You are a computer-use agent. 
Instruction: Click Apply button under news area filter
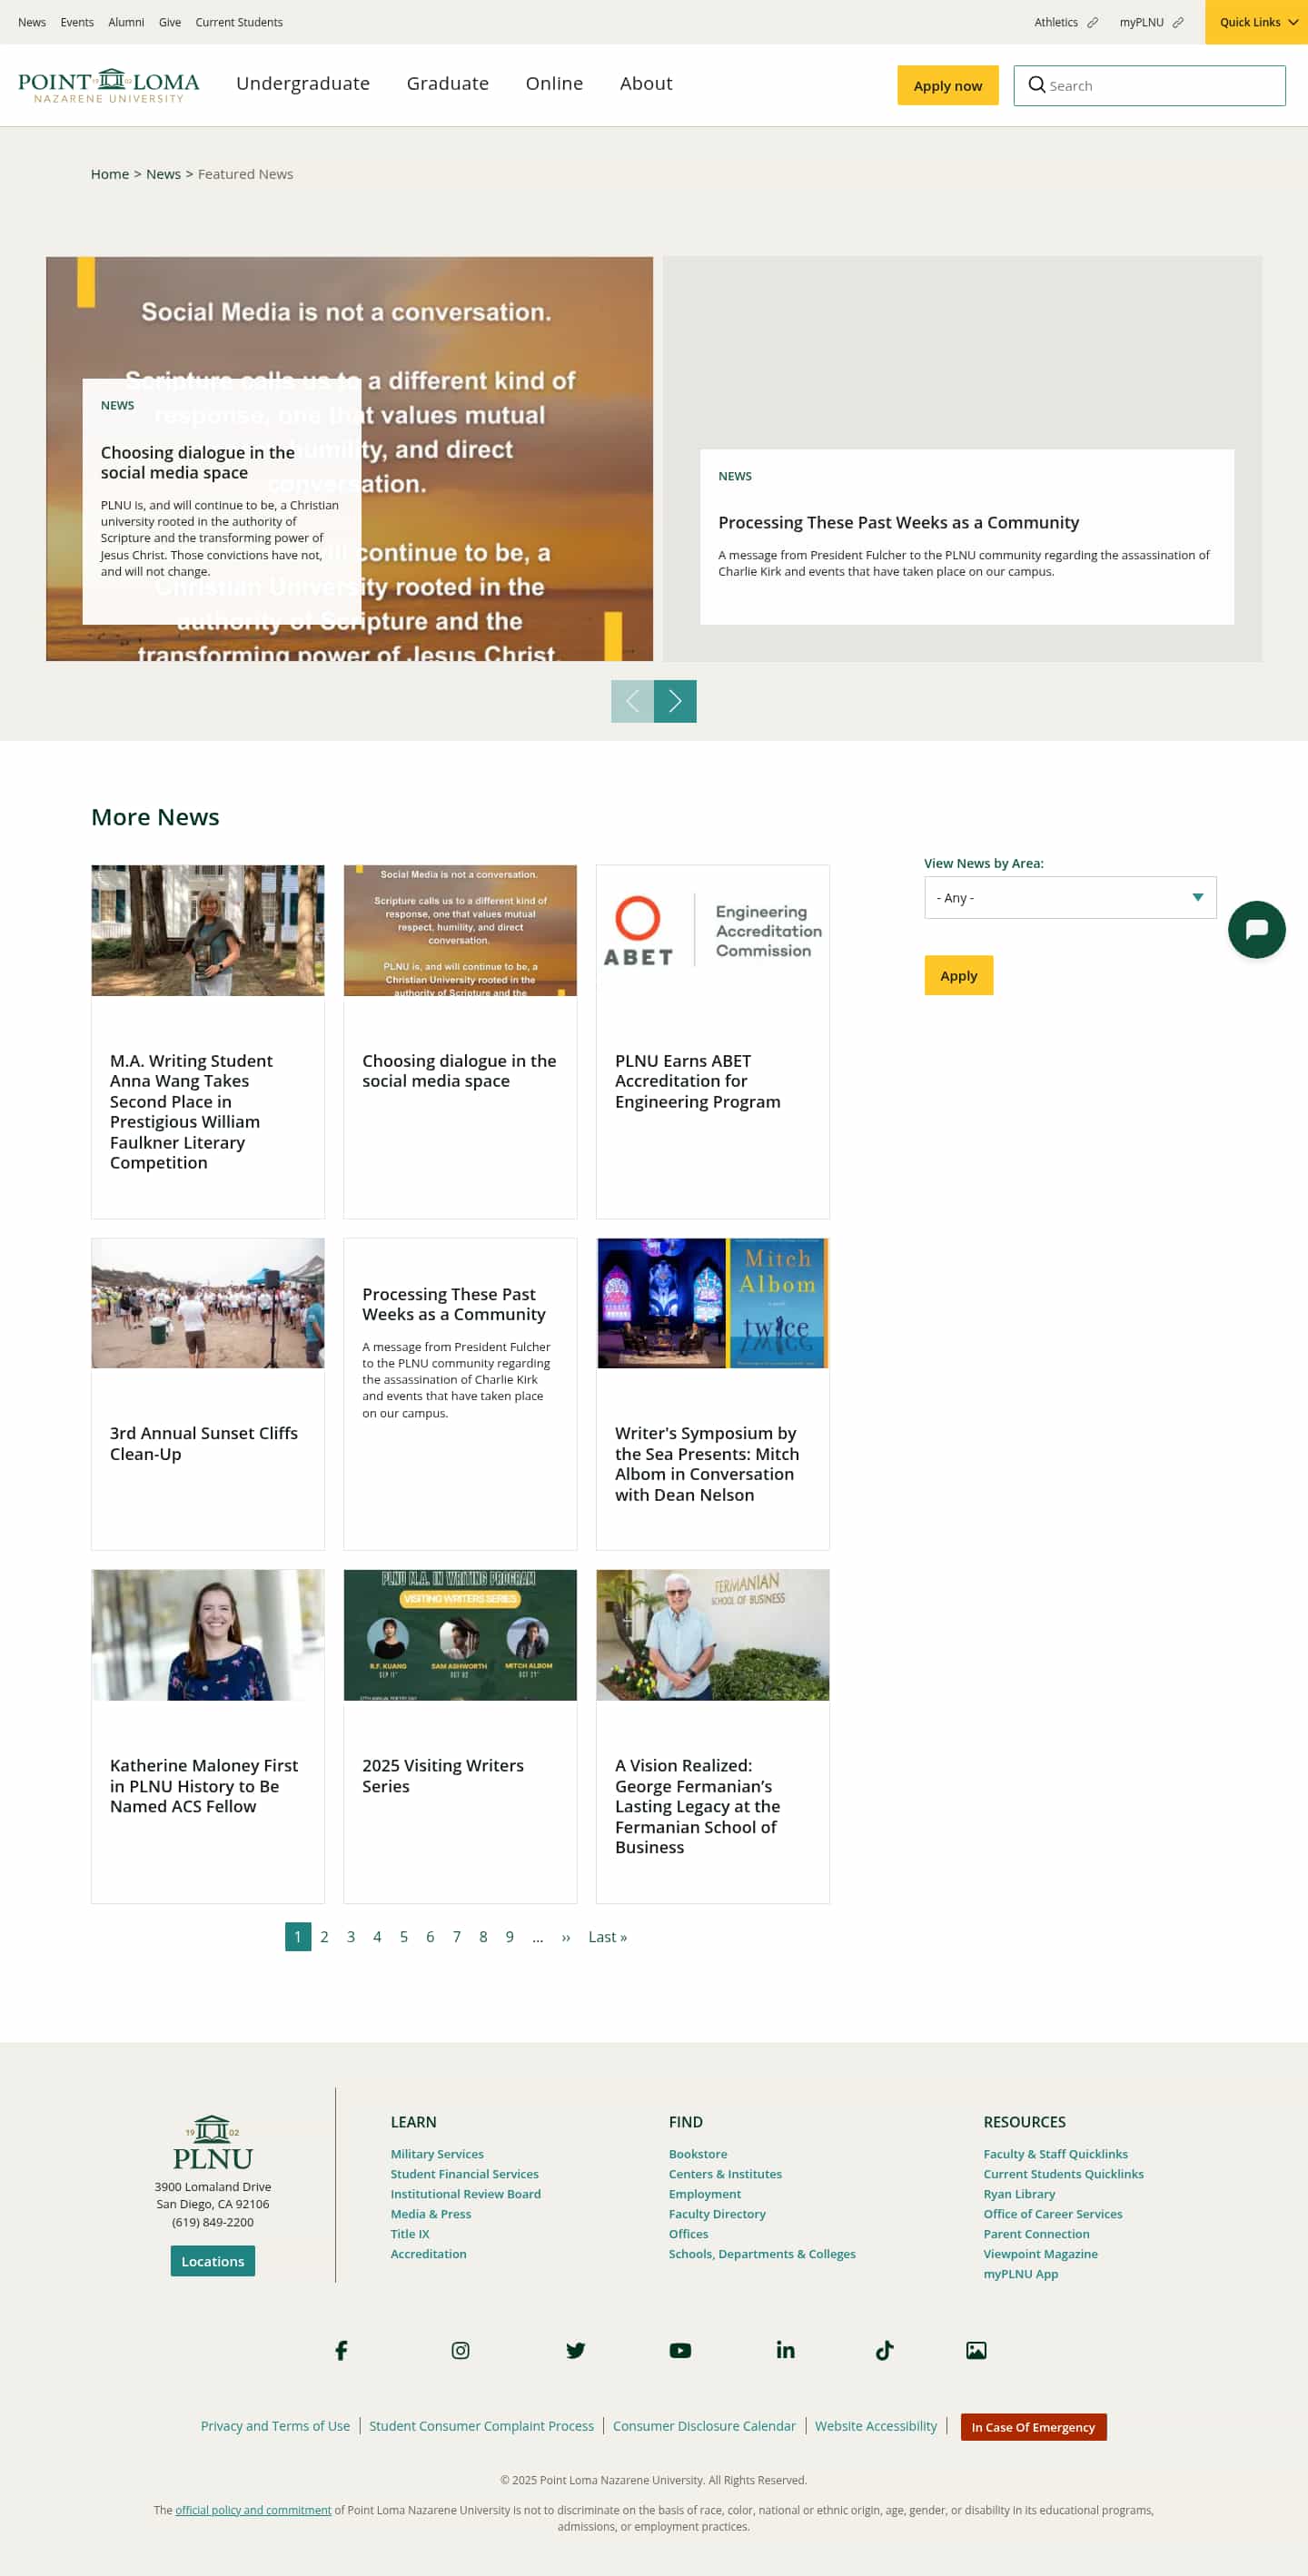point(958,976)
